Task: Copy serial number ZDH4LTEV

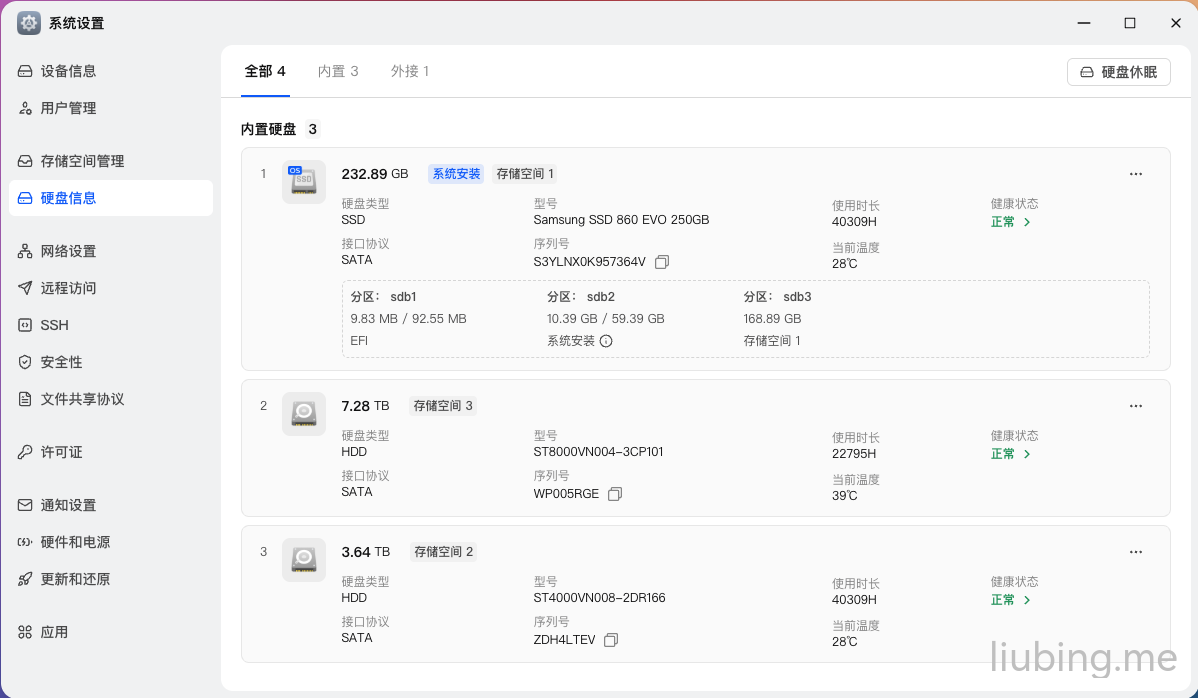Action: coord(611,640)
